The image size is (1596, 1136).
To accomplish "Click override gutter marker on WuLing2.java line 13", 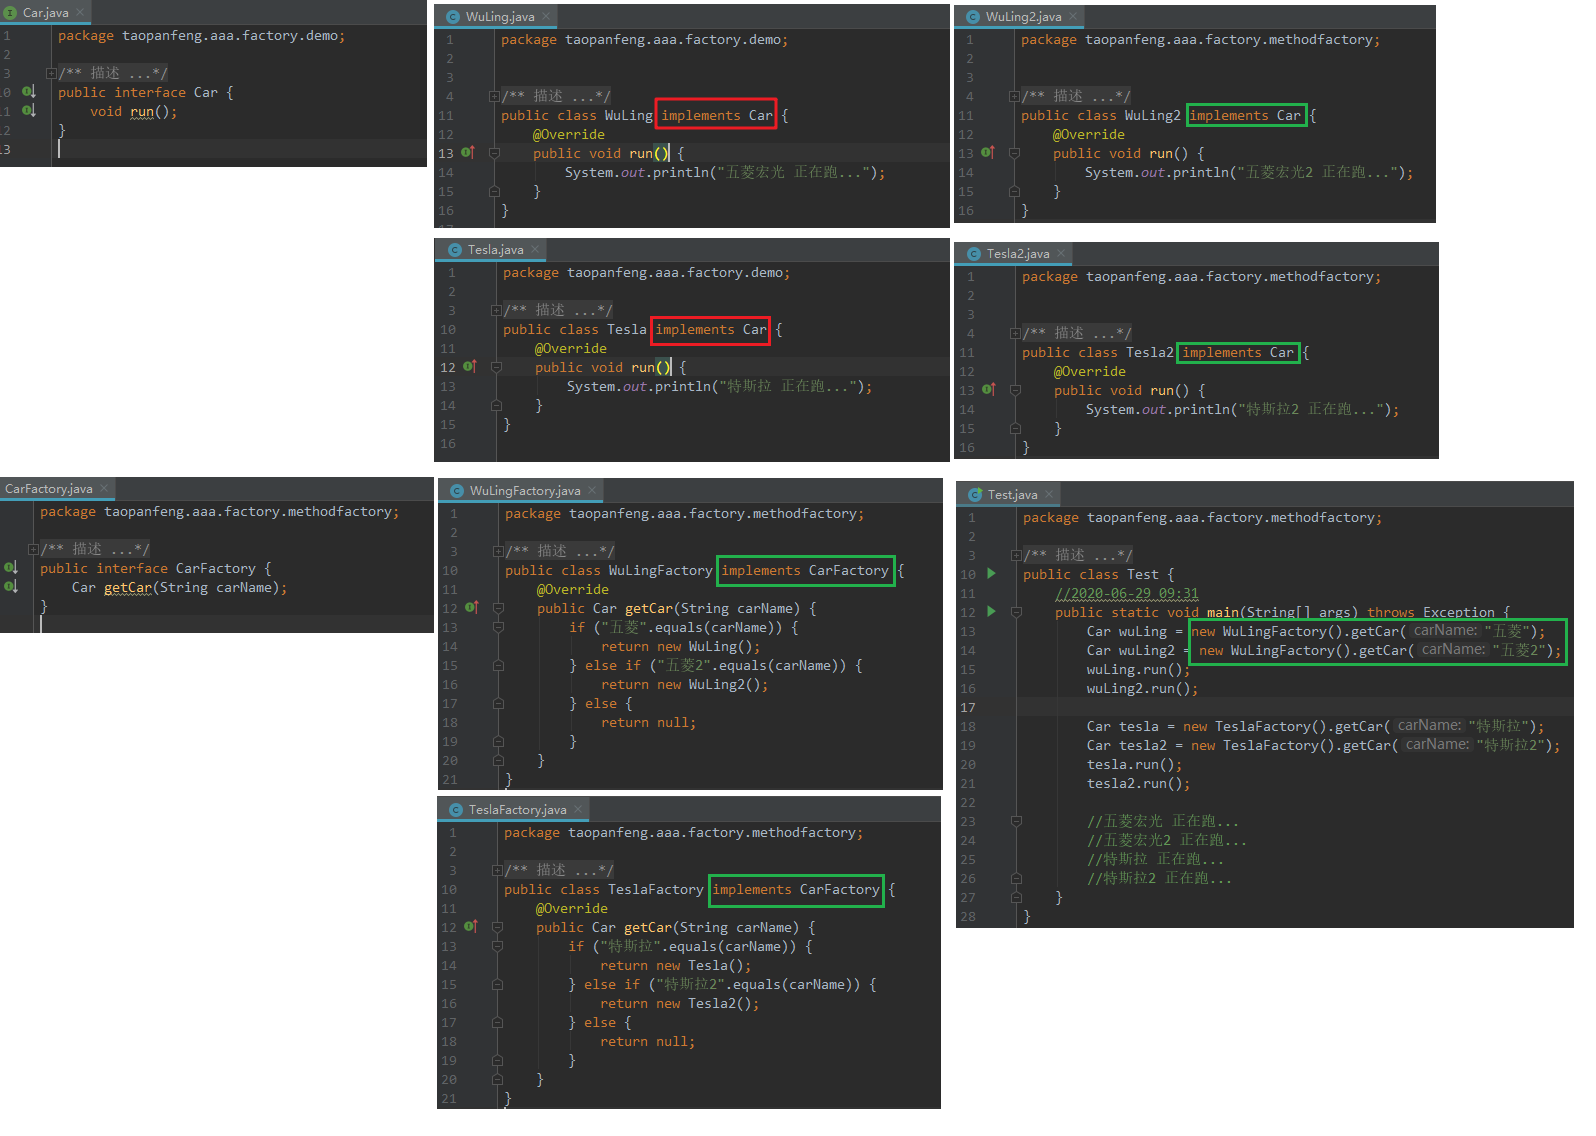I will [x=988, y=153].
